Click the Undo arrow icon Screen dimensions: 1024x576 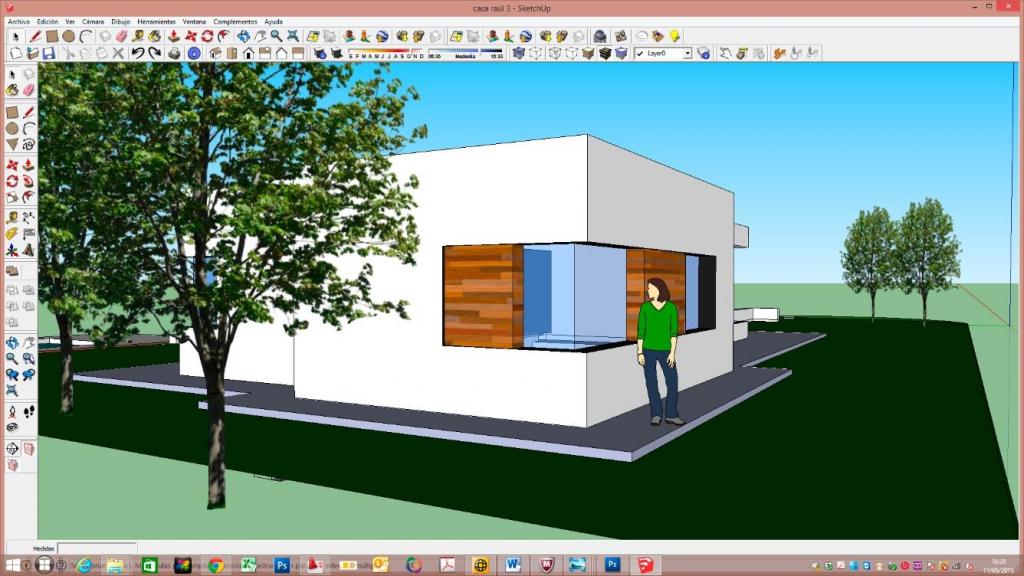[x=138, y=53]
